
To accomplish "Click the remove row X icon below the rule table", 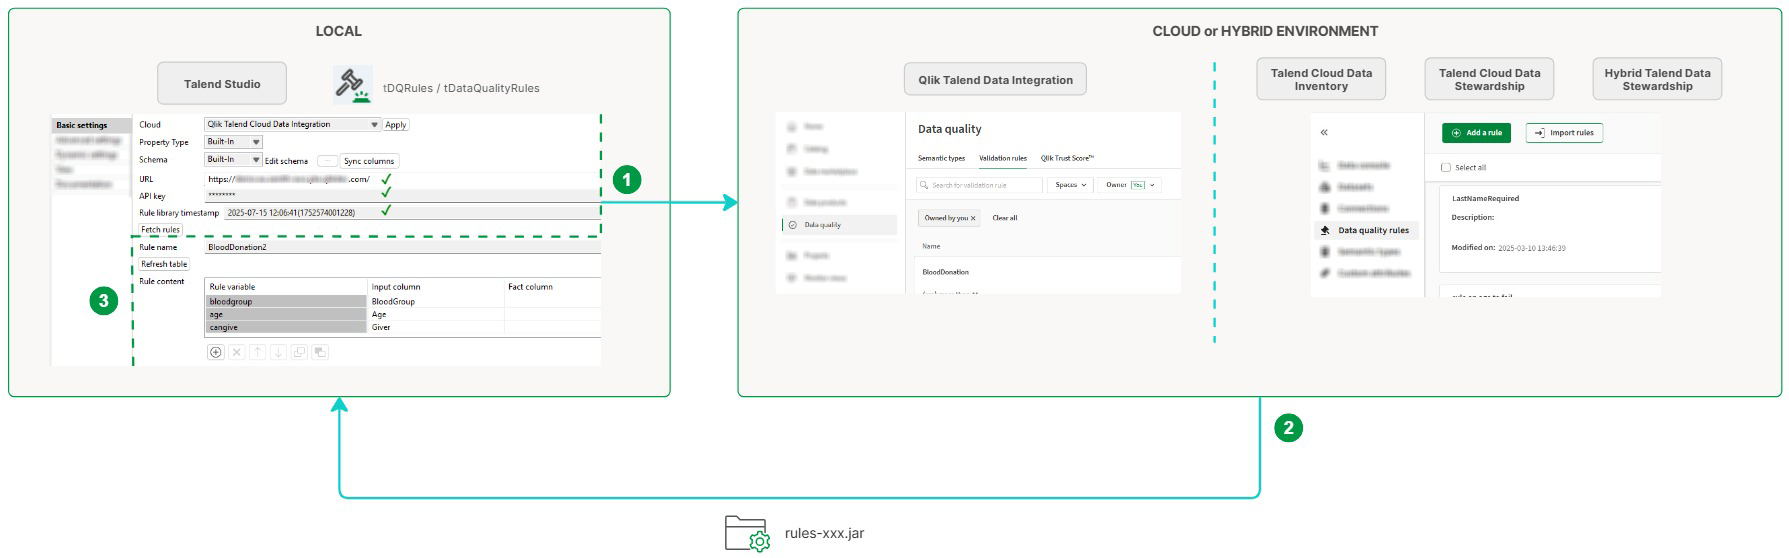I will 236,352.
